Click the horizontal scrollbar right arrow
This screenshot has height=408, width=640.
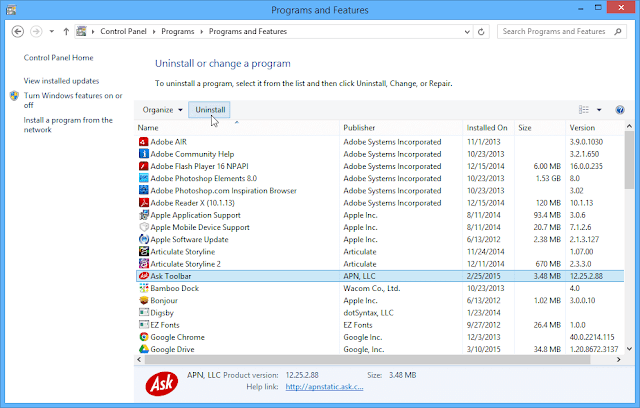click(618, 359)
